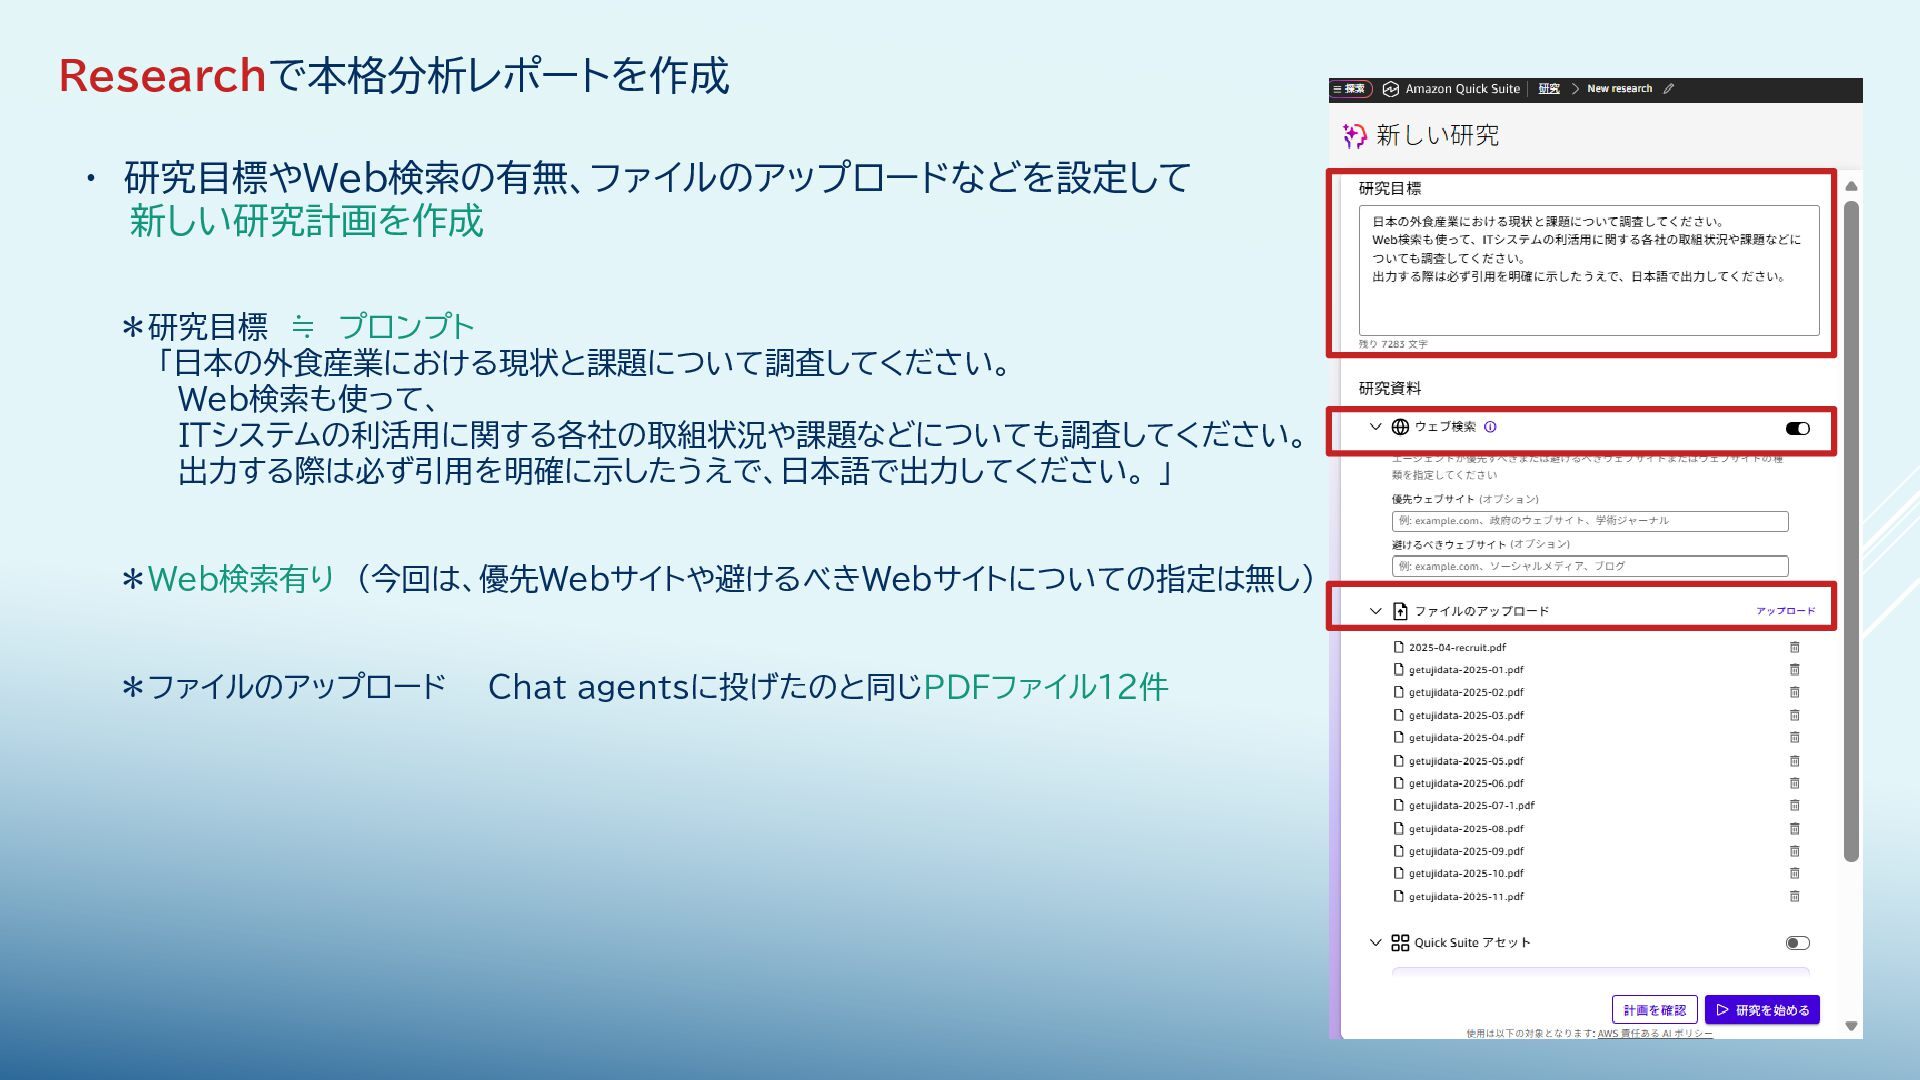
Task: Click the 計画を確認 button
Action: pyautogui.click(x=1654, y=1010)
